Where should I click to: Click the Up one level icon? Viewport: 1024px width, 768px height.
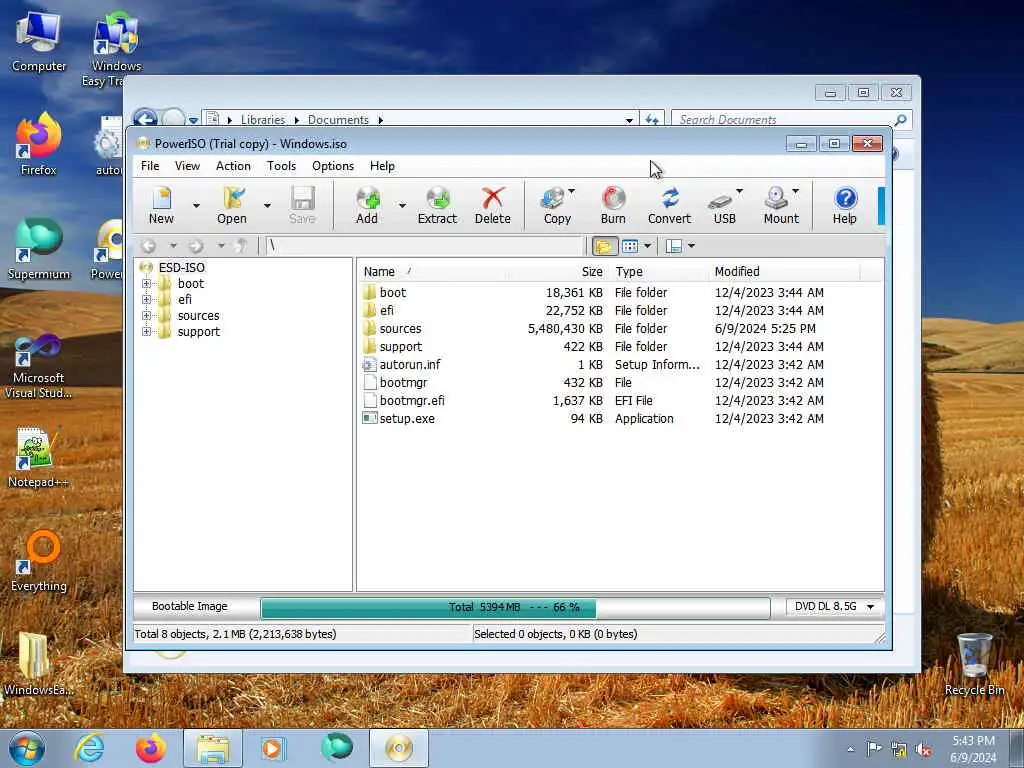coord(242,246)
